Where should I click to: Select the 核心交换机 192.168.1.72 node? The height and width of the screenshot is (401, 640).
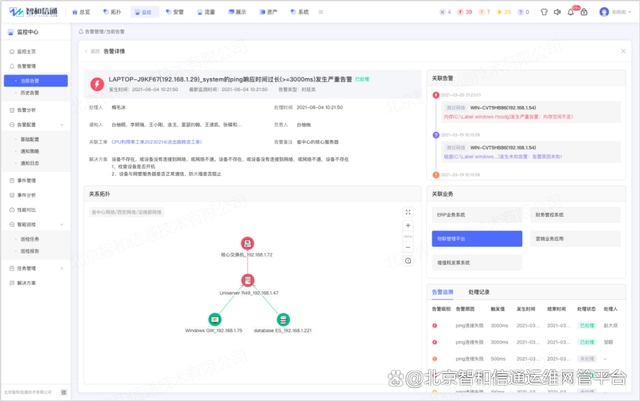click(247, 244)
